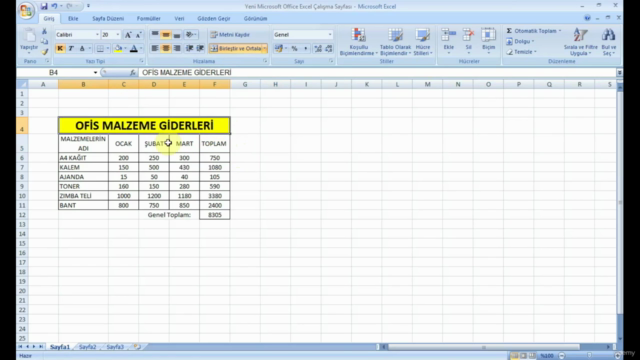The height and width of the screenshot is (360, 640).
Task: Open the Name Box dropdown arrow
Action: click(95, 73)
